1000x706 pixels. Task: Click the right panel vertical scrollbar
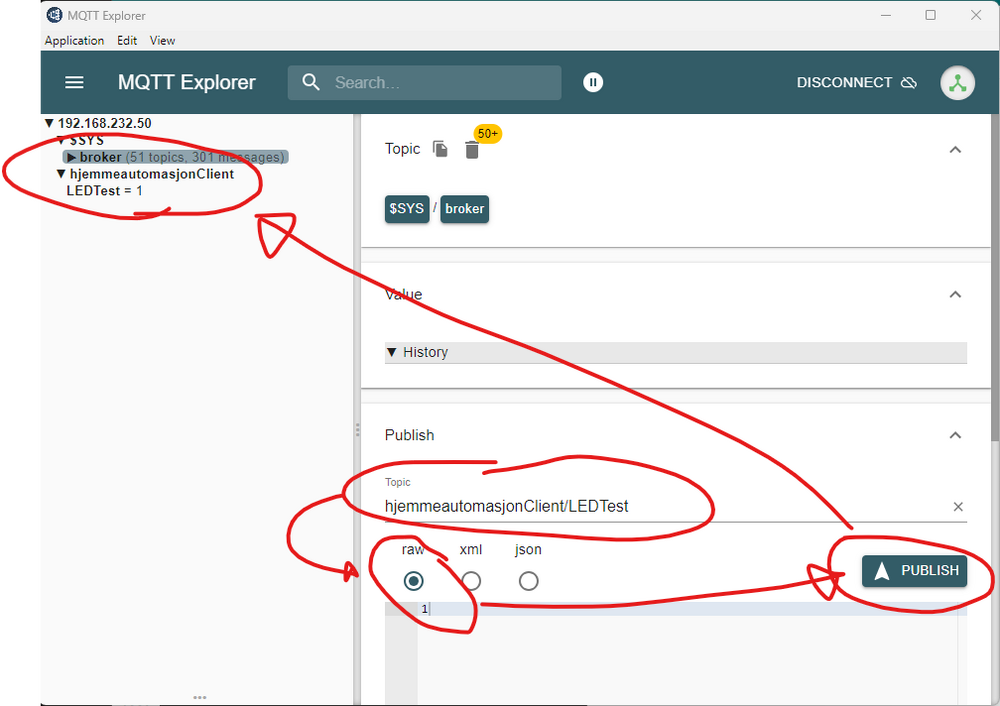995,277
